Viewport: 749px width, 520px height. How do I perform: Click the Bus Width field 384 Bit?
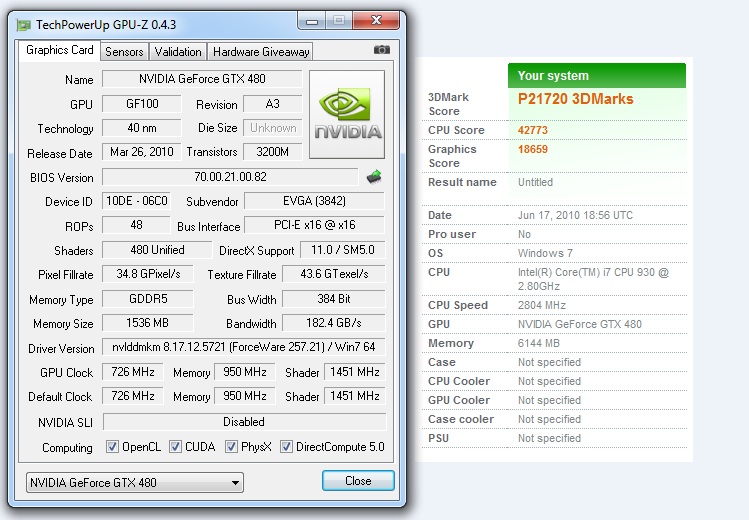pos(334,299)
